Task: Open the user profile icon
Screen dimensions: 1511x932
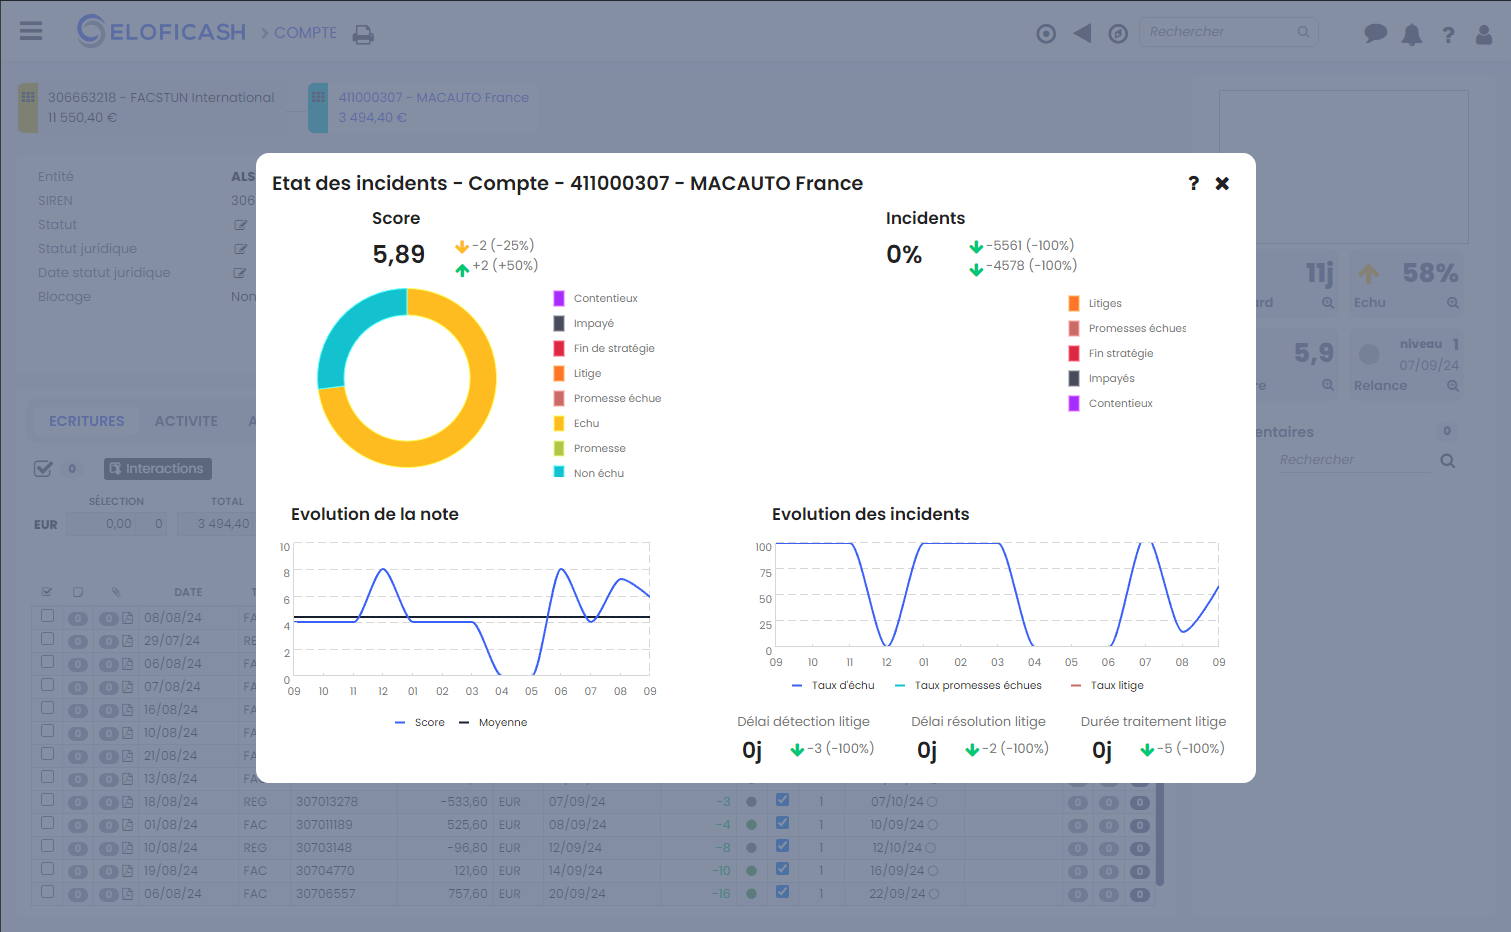Action: [x=1484, y=35]
